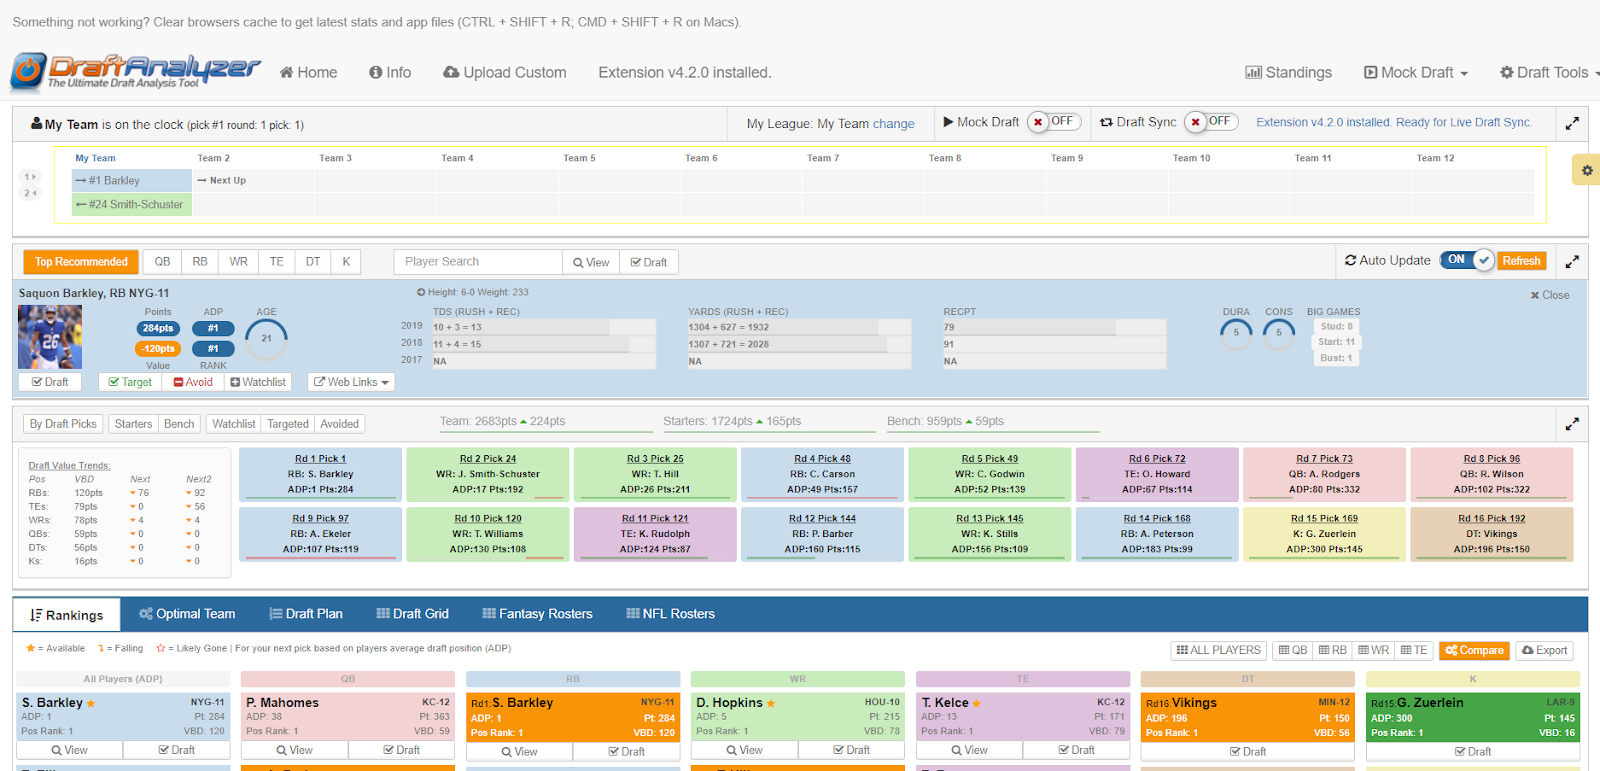This screenshot has width=1600, height=771.
Task: Toggle star on S. Barkley All Players card
Action: click(x=91, y=704)
